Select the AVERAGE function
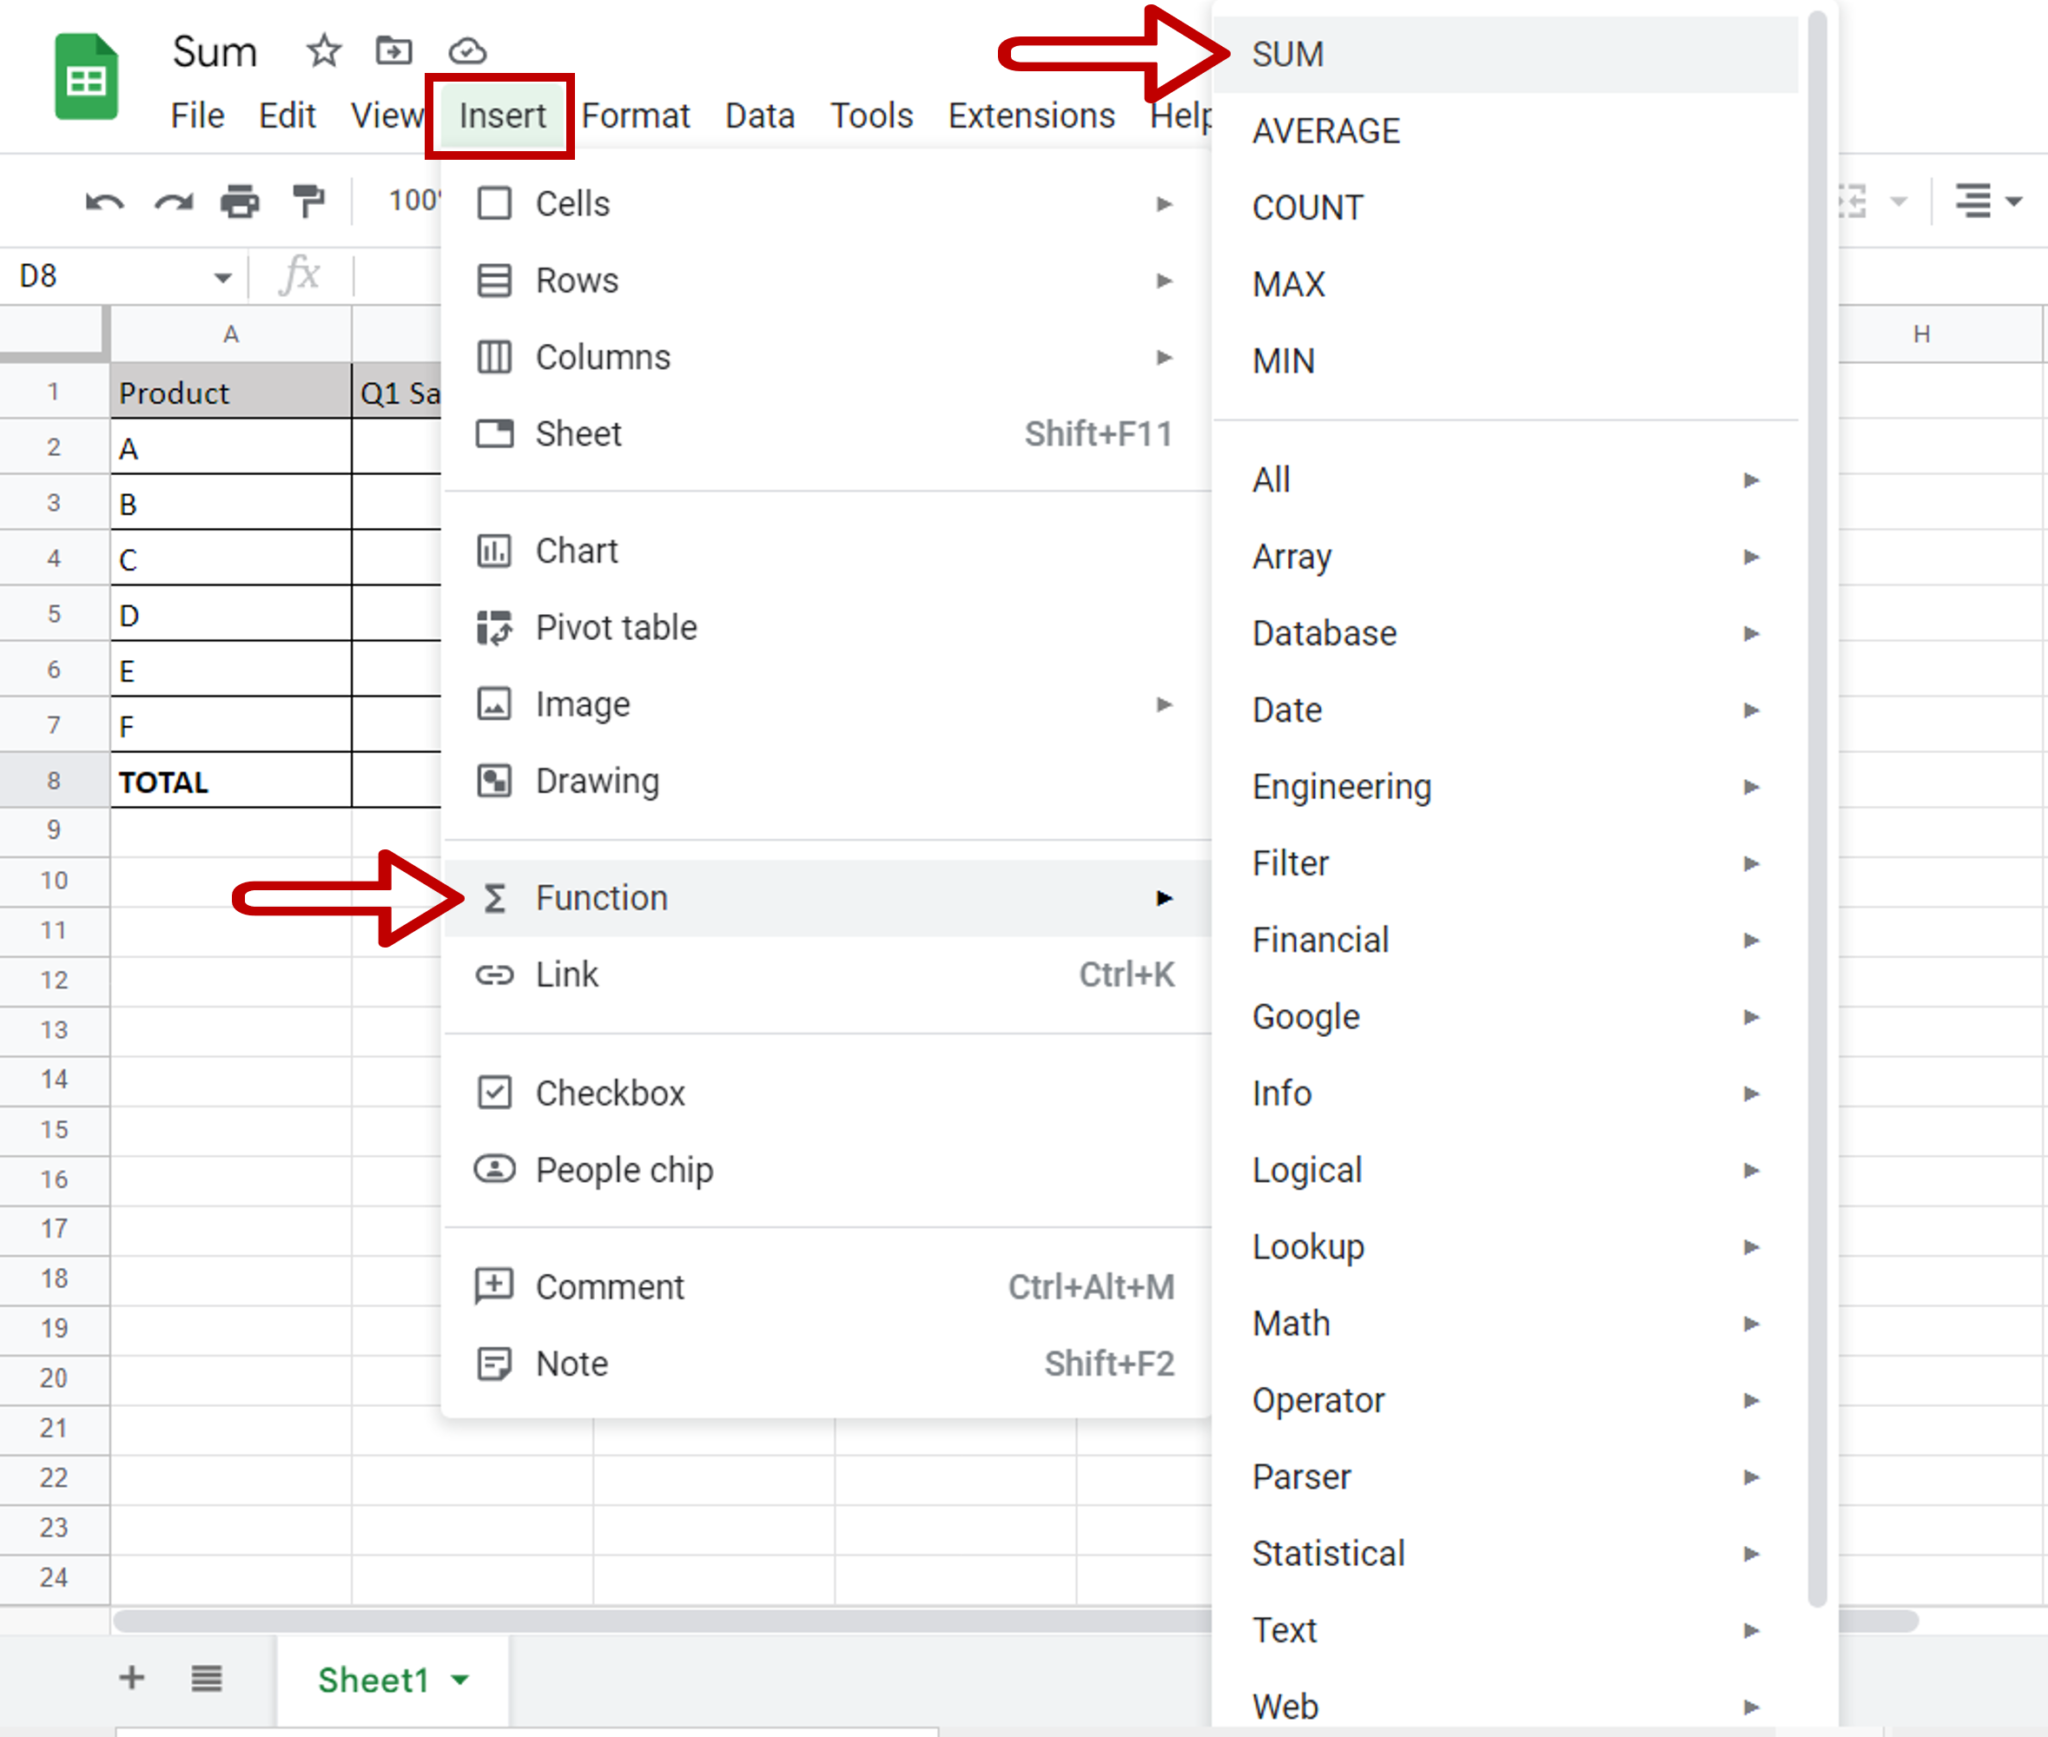The height and width of the screenshot is (1737, 2048). click(x=1326, y=130)
